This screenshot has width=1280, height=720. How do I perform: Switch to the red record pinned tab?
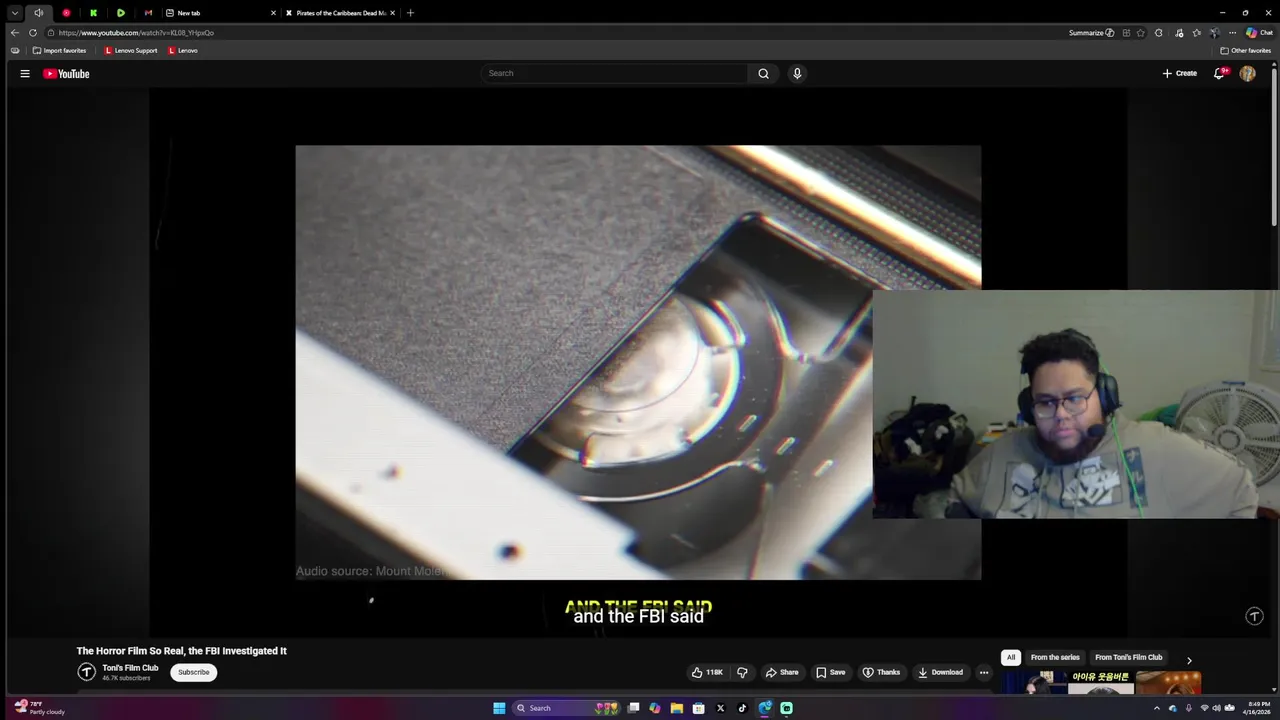(x=66, y=13)
